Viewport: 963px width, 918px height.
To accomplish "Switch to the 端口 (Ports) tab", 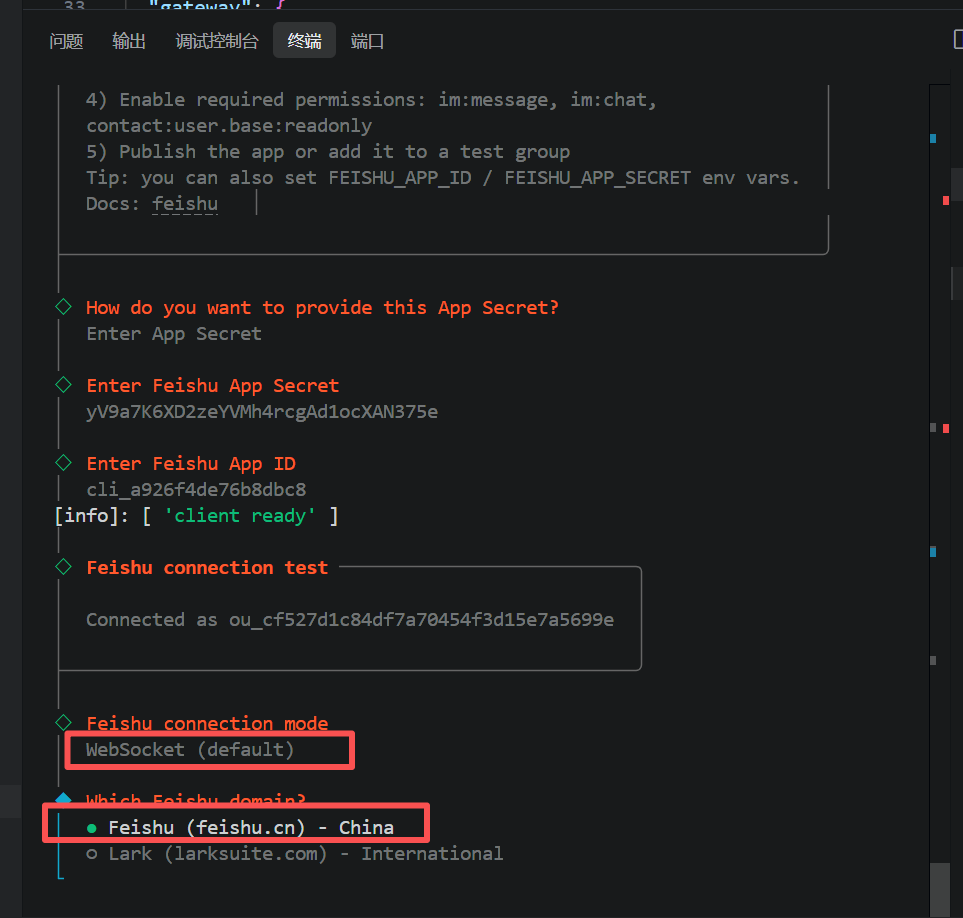I will pyautogui.click(x=367, y=41).
